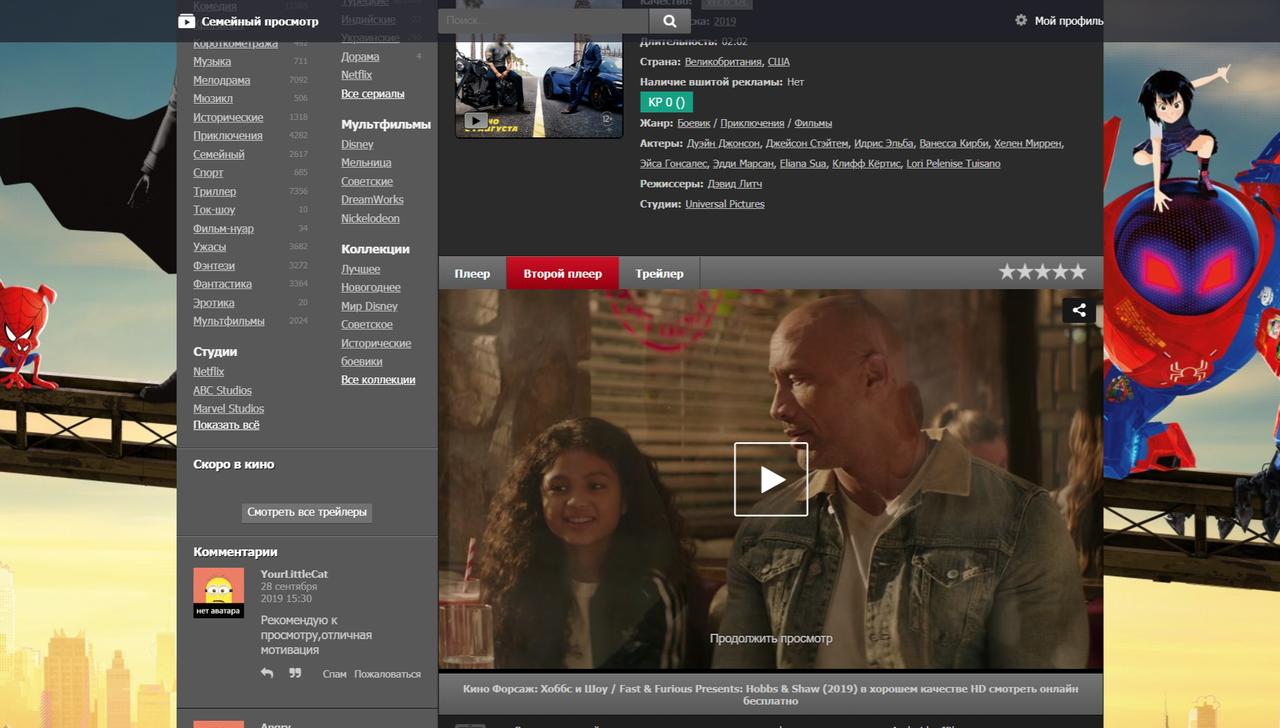The width and height of the screenshot is (1280, 728).
Task: Open actress Ванесса Кирби link
Action: [x=955, y=143]
